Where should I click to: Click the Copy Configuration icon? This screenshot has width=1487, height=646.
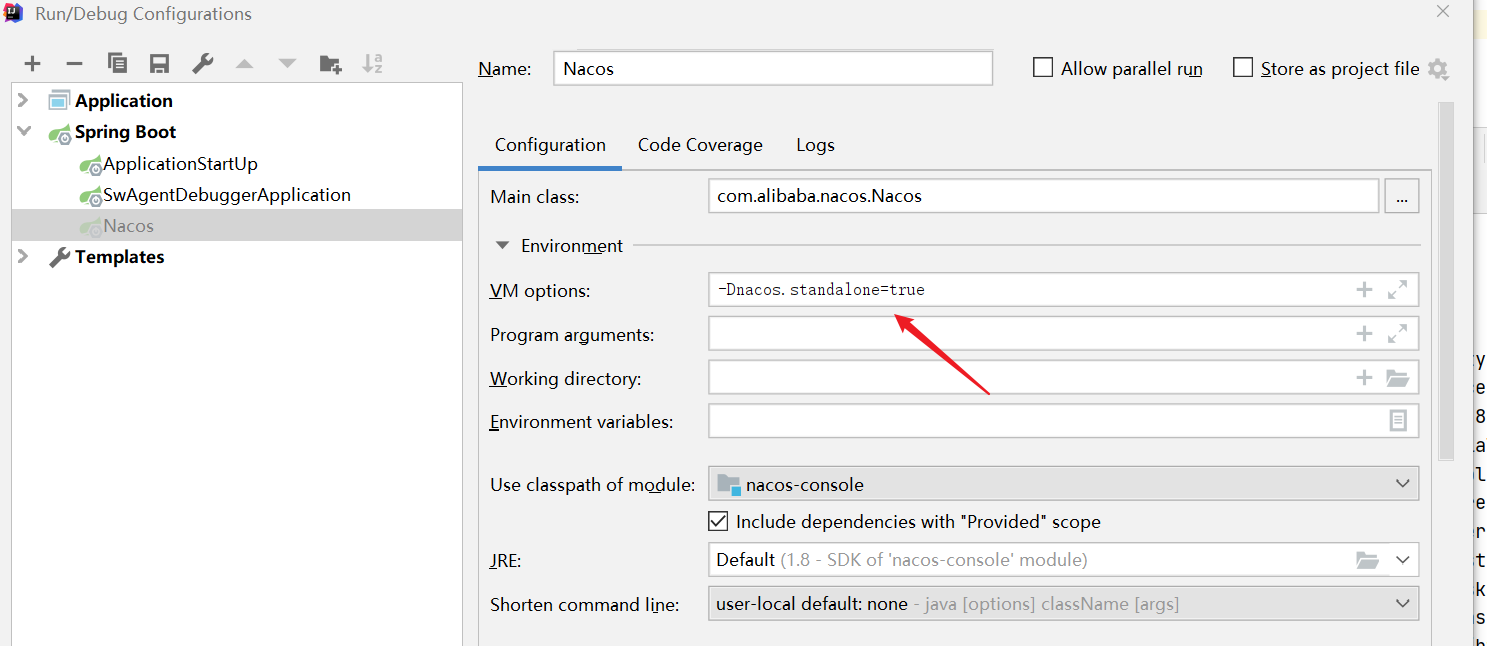tap(117, 64)
